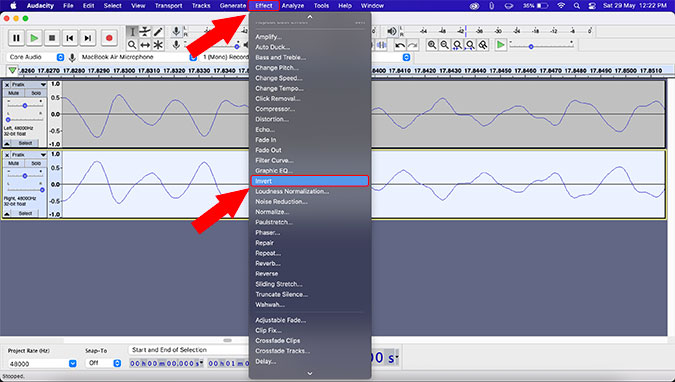Select the Zoom magnifier tool
Viewport: 675px width, 382px height.
[x=132, y=45]
